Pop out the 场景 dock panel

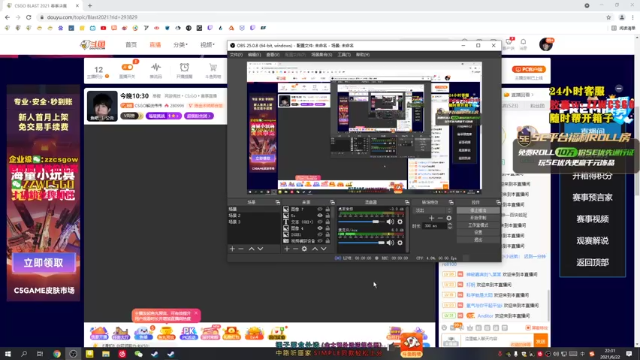[x=278, y=202]
